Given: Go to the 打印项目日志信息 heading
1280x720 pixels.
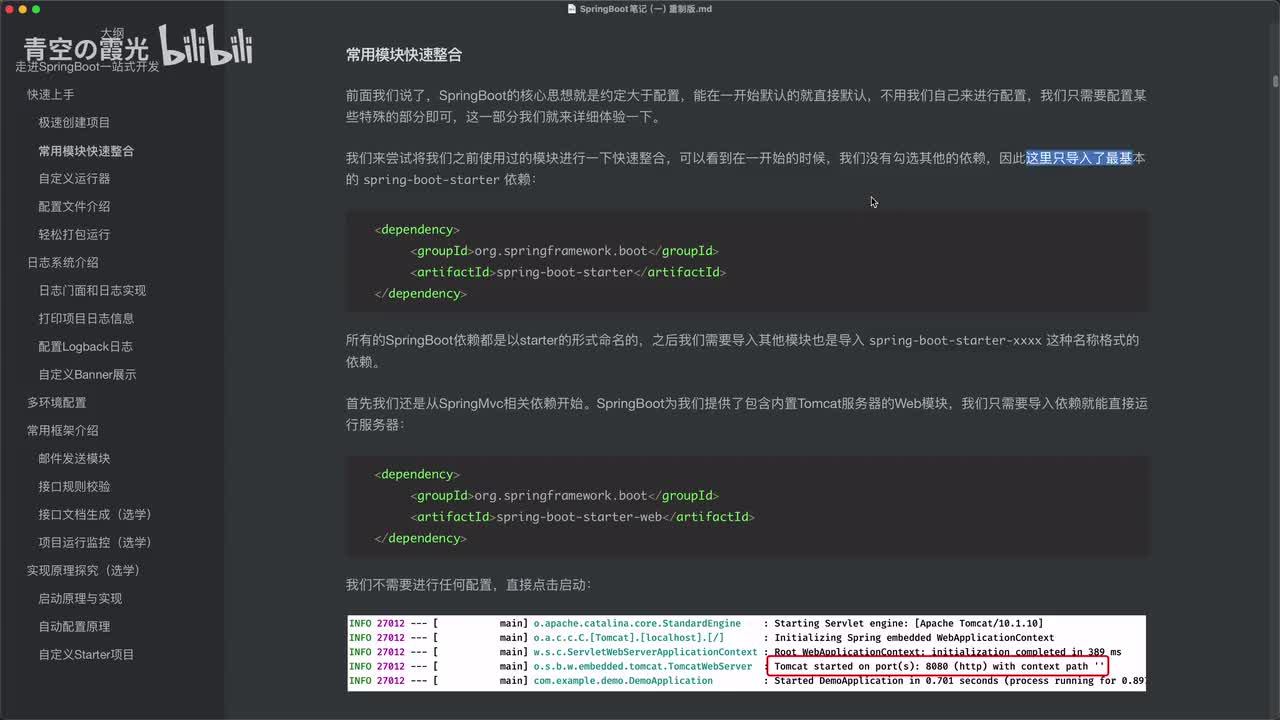Looking at the screenshot, I should point(87,319).
